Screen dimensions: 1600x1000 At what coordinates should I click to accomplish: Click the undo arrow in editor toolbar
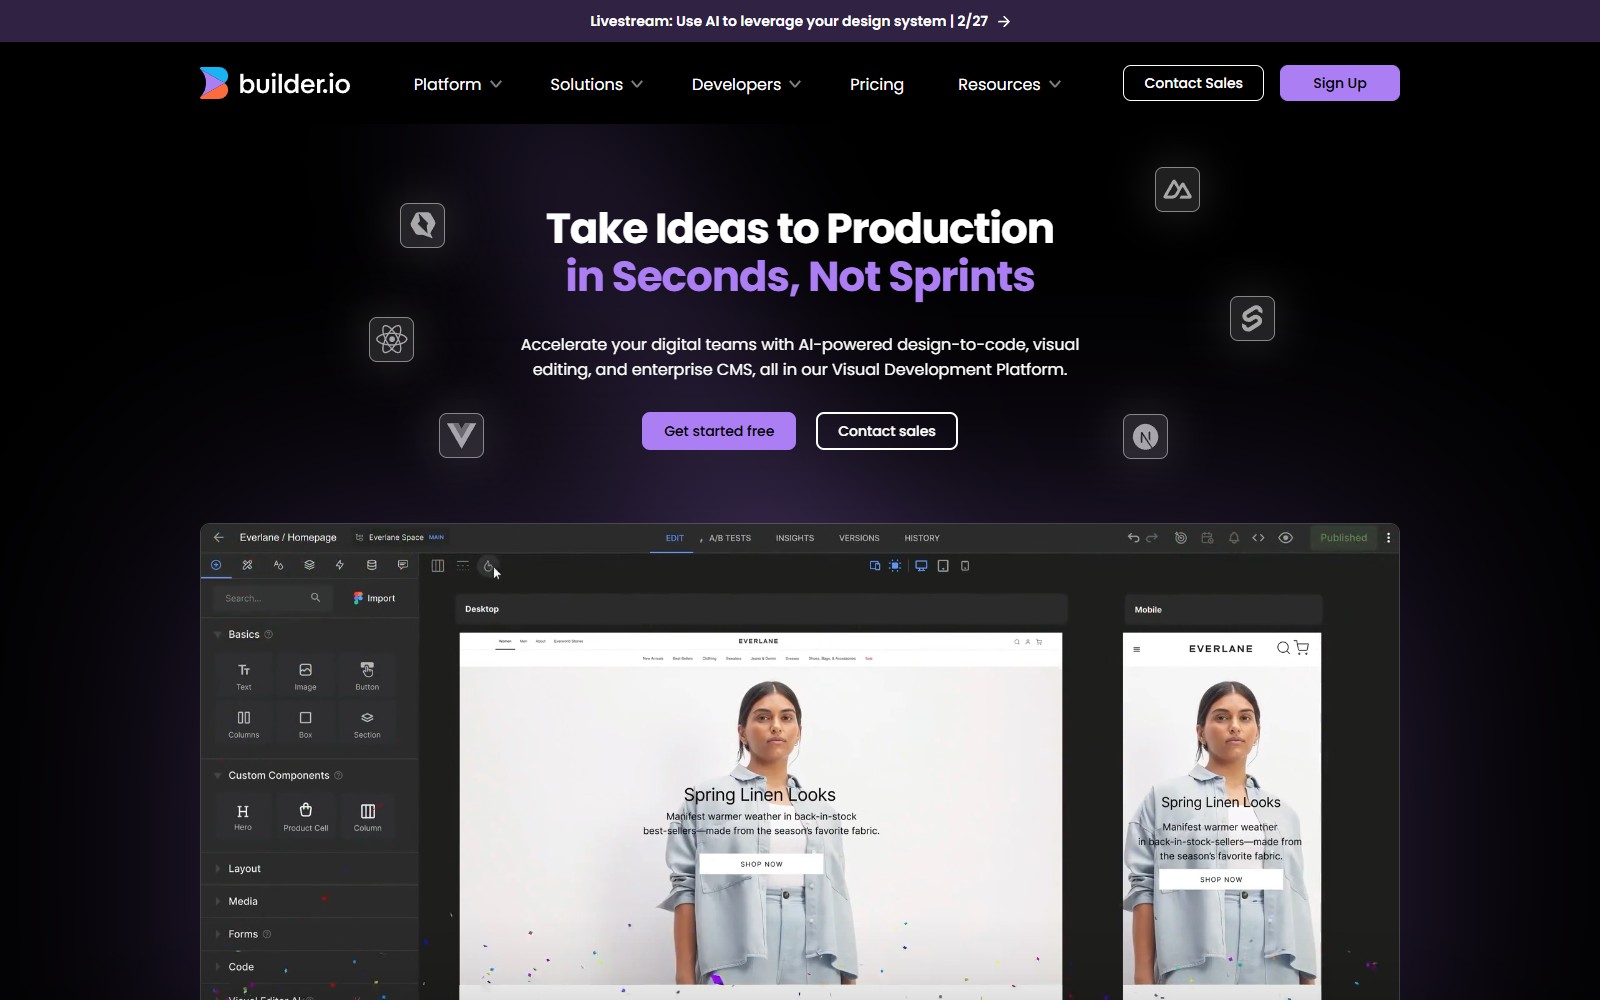(x=1133, y=537)
